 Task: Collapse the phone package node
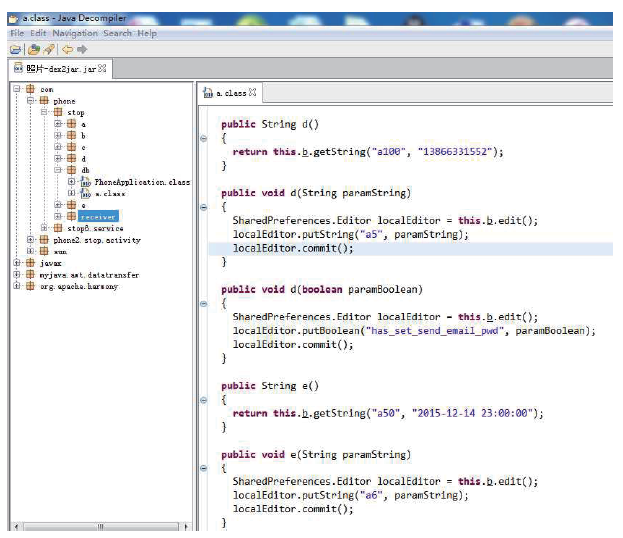coord(31,101)
